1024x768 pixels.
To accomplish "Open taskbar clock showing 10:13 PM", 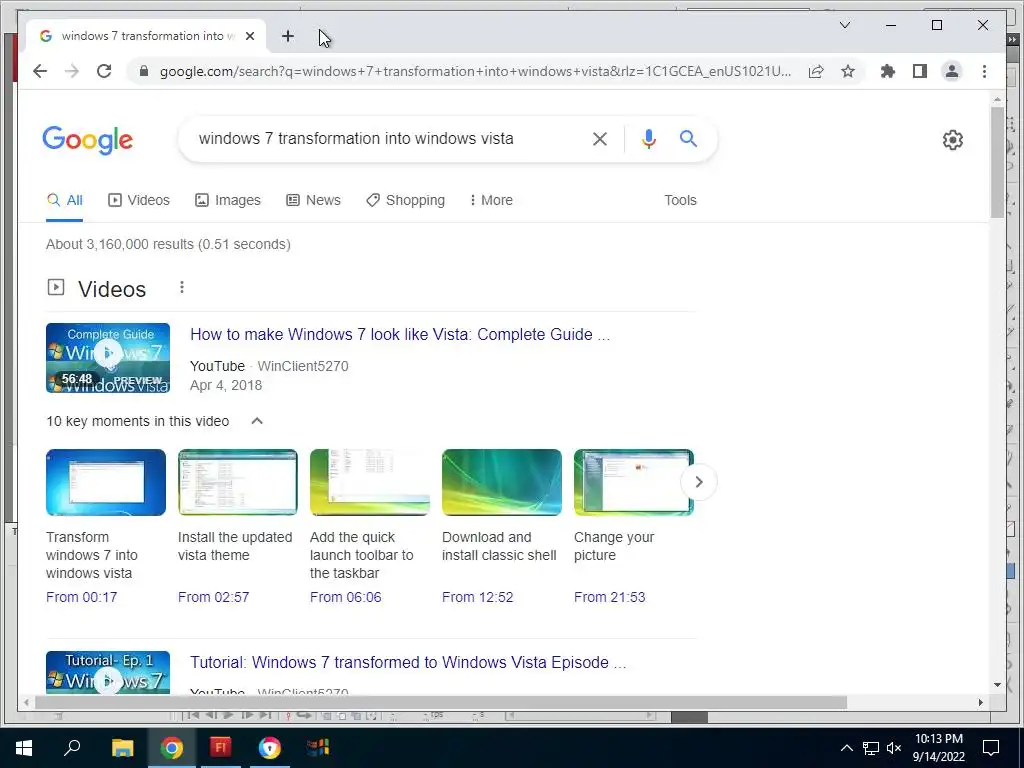I will 938,748.
